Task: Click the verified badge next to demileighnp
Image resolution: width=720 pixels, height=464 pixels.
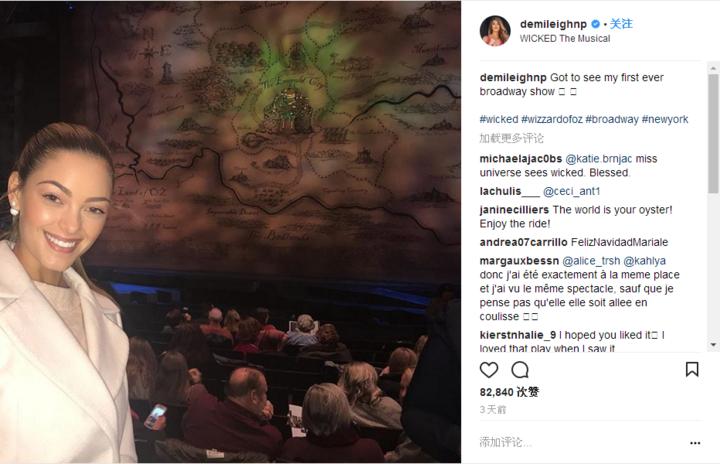Action: coord(596,24)
